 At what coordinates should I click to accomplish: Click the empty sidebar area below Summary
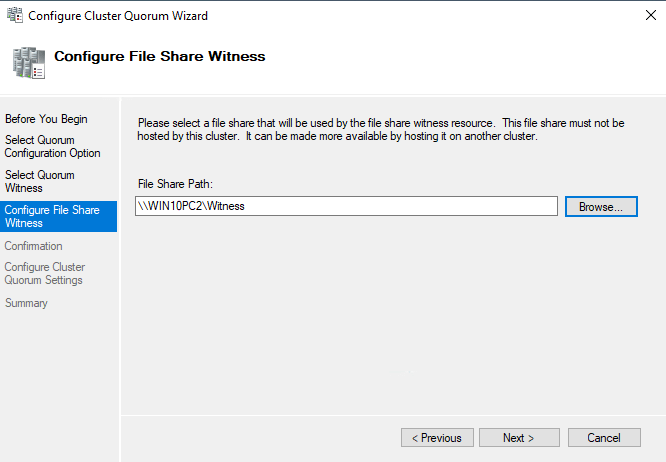(58, 380)
